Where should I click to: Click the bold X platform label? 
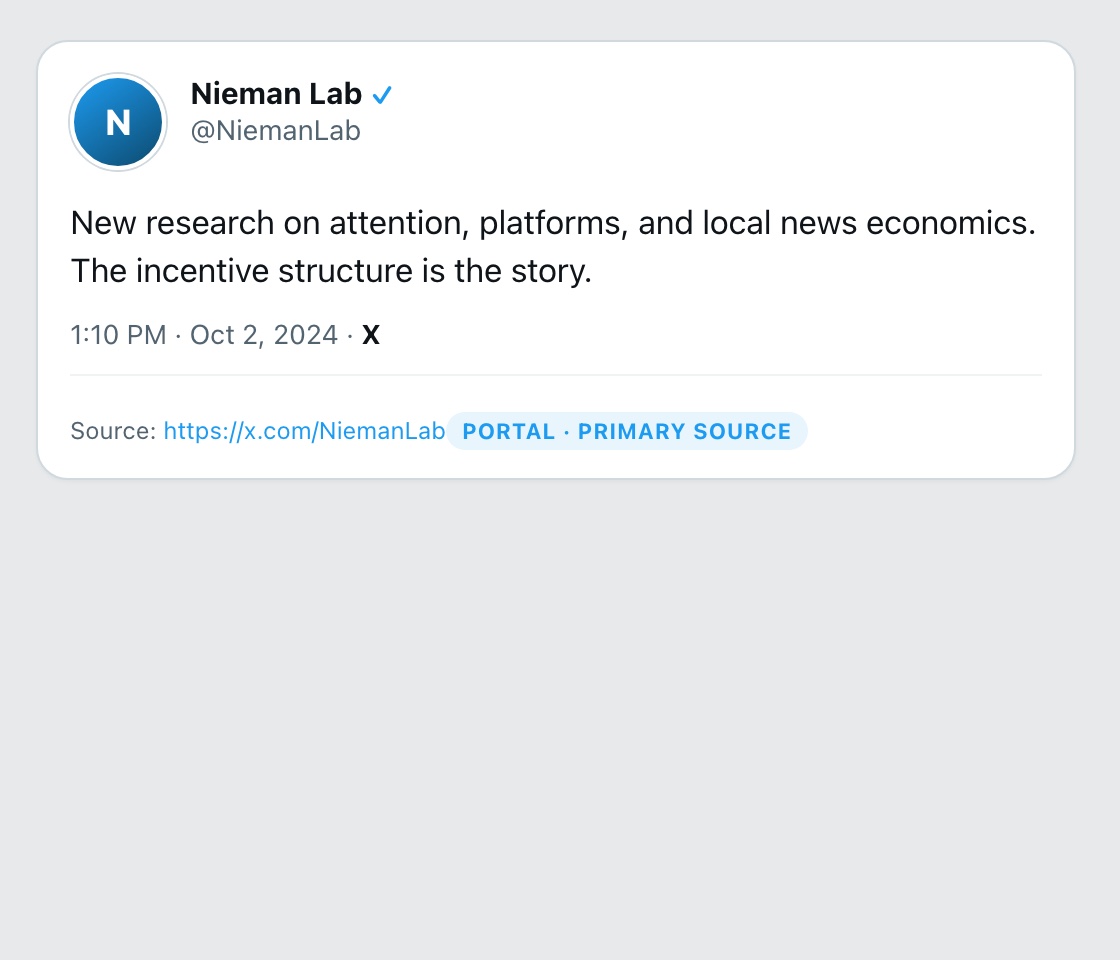(371, 334)
